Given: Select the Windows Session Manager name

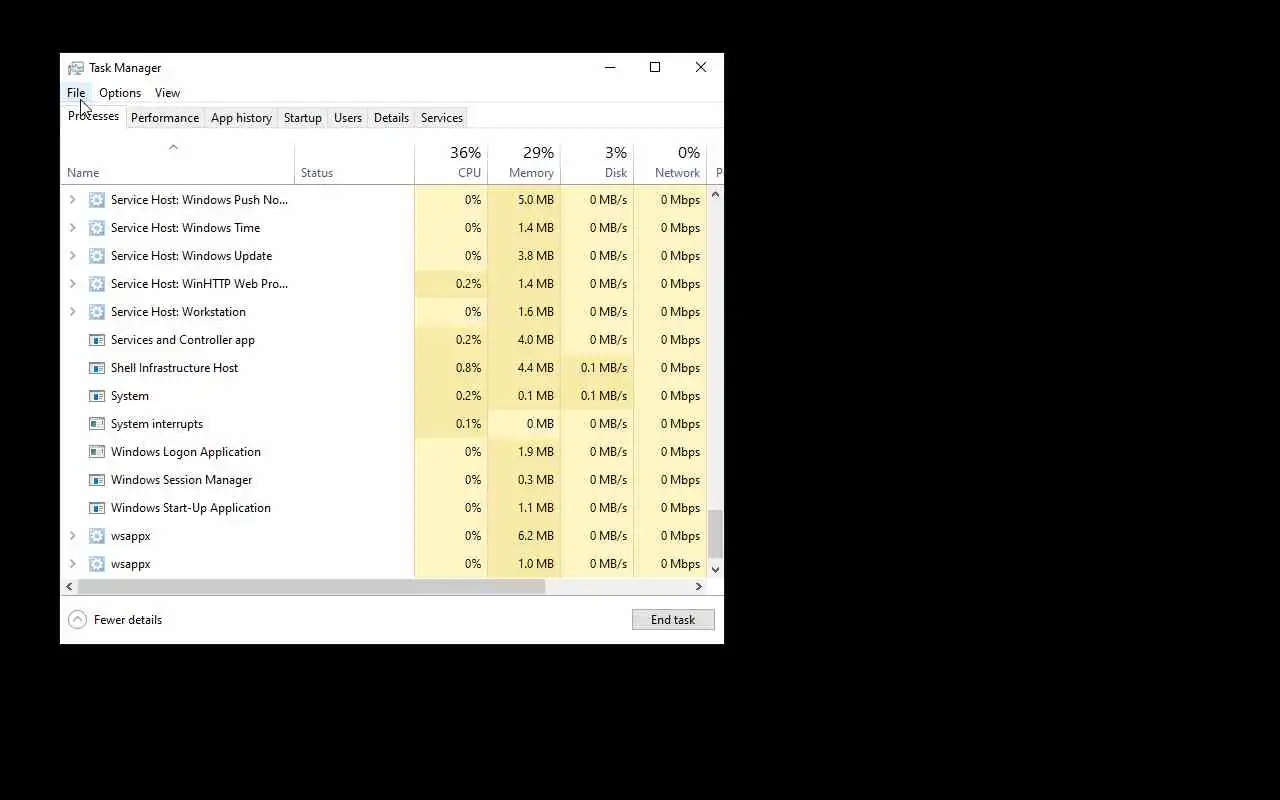Looking at the screenshot, I should pos(181,480).
